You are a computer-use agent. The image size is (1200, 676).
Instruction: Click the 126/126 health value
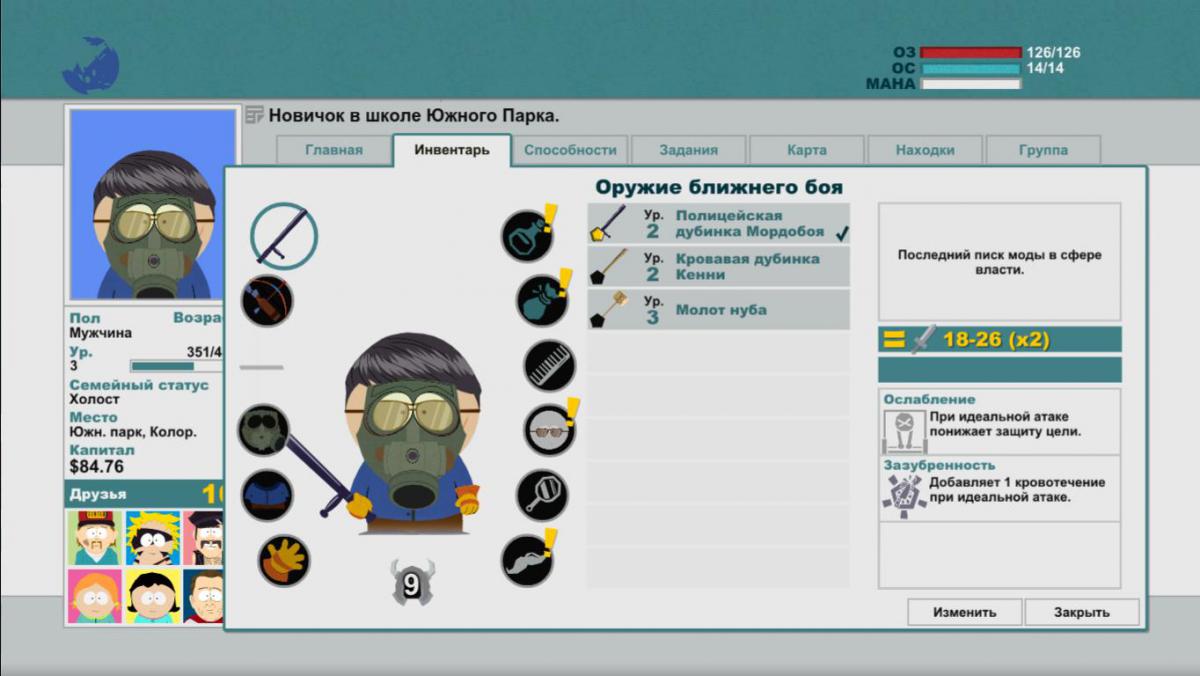[x=1053, y=53]
